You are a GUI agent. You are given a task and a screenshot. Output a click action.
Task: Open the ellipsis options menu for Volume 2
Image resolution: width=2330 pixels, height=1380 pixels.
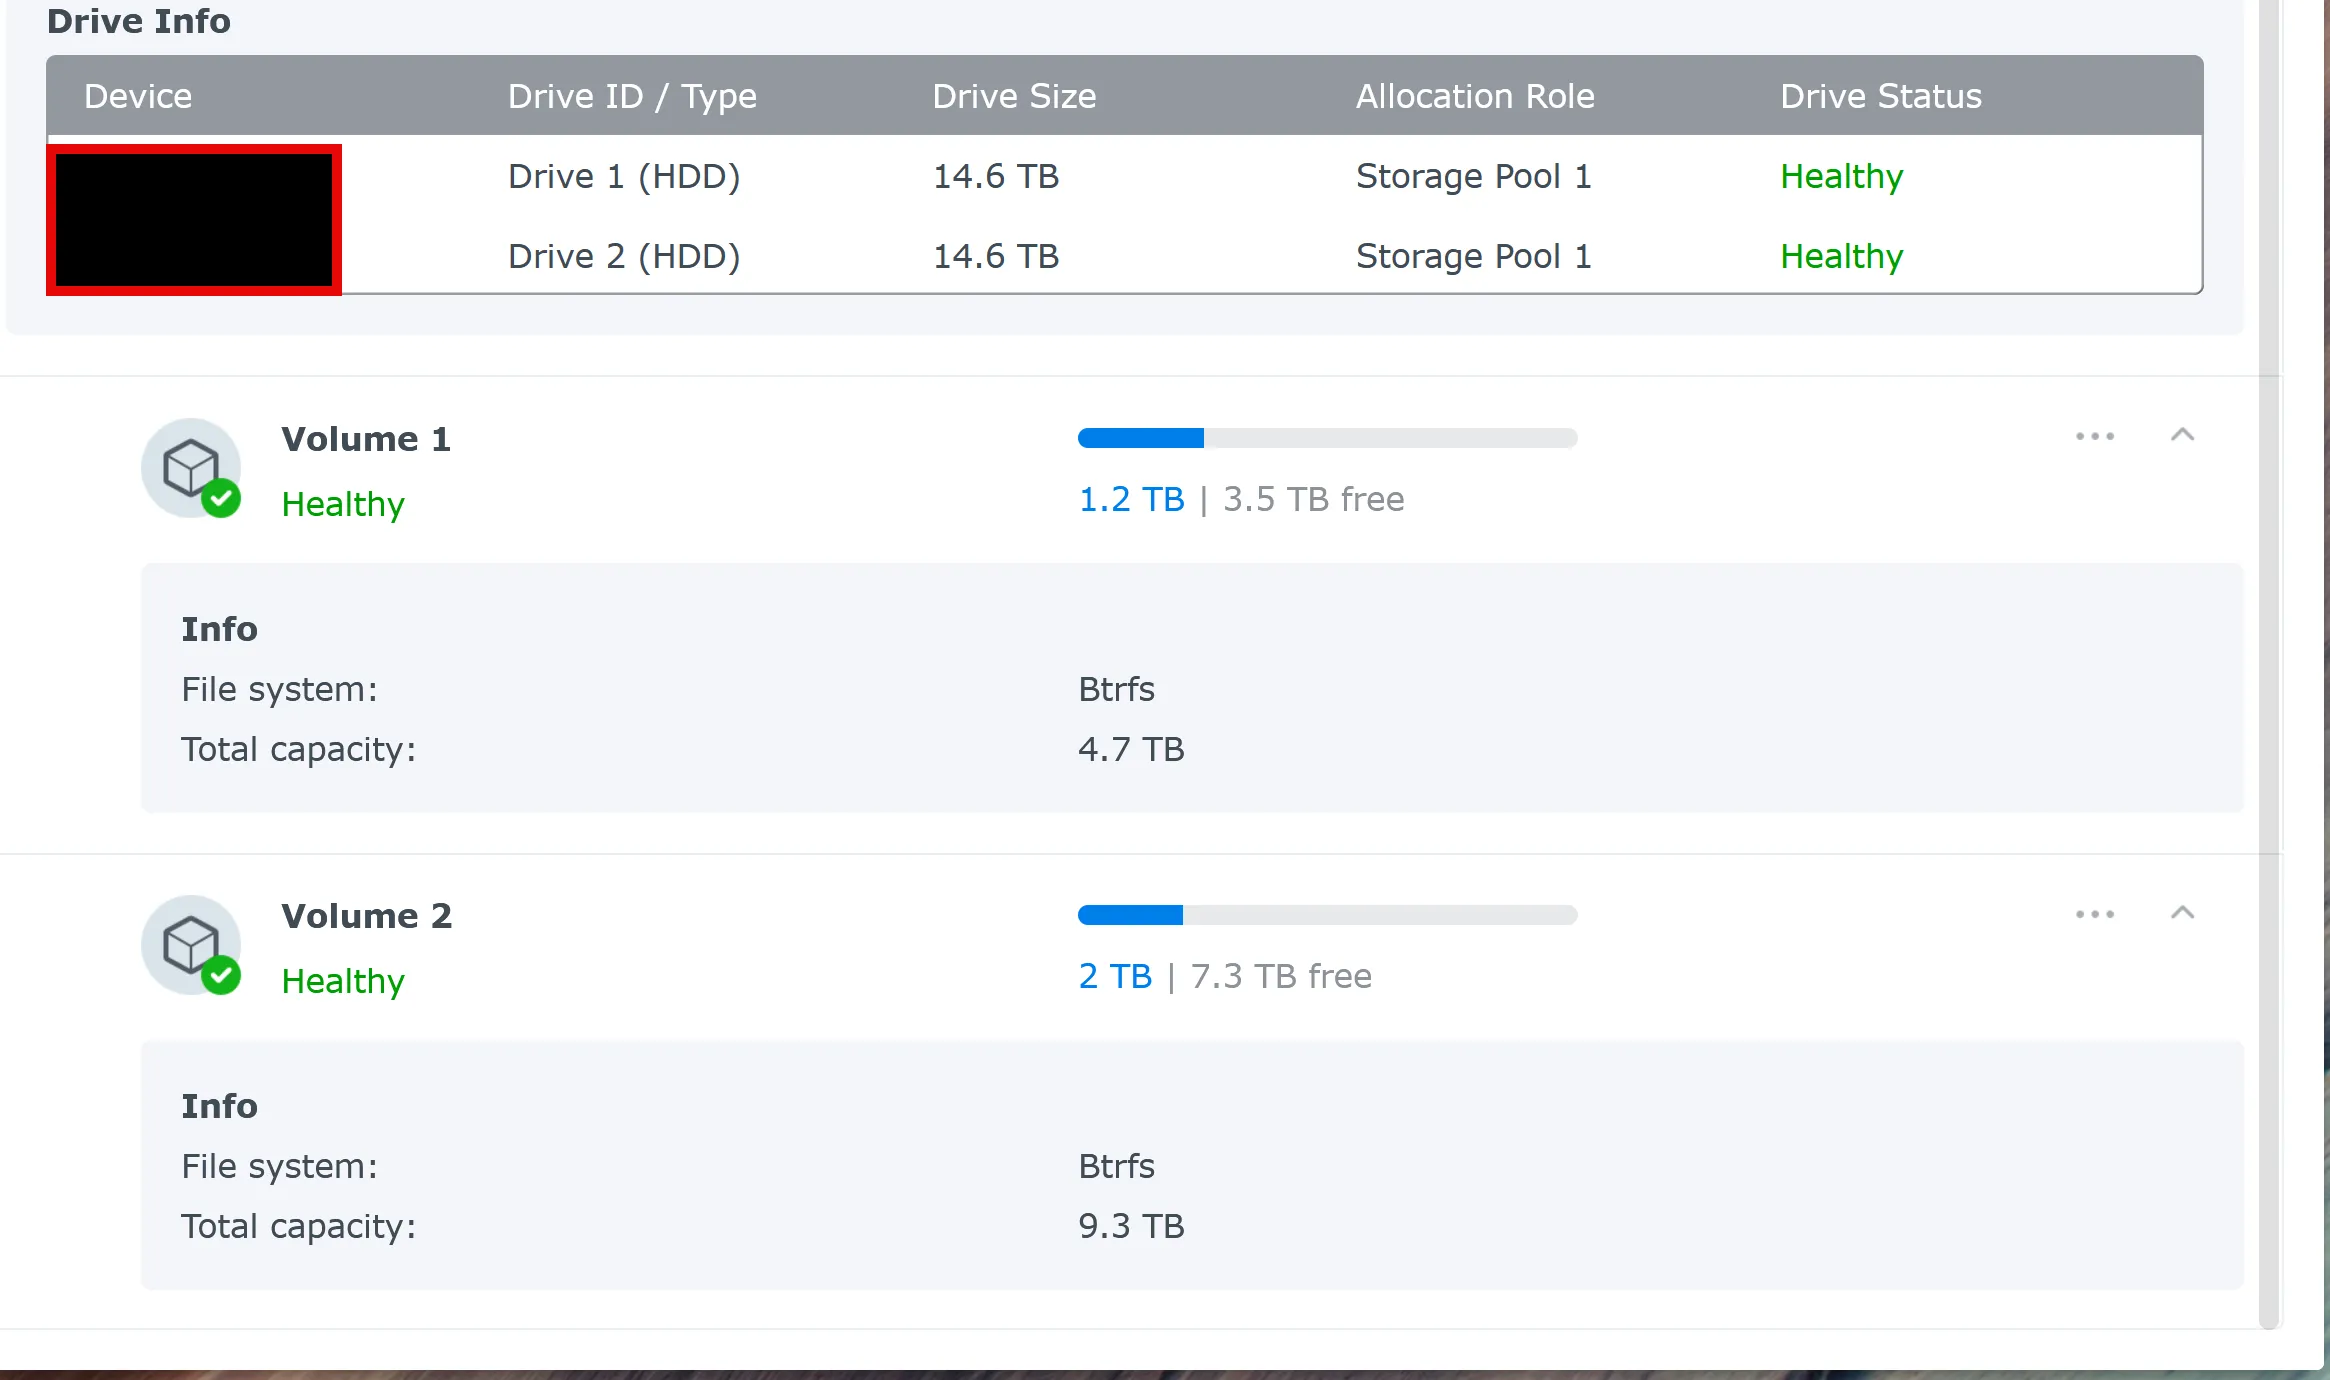click(2095, 913)
